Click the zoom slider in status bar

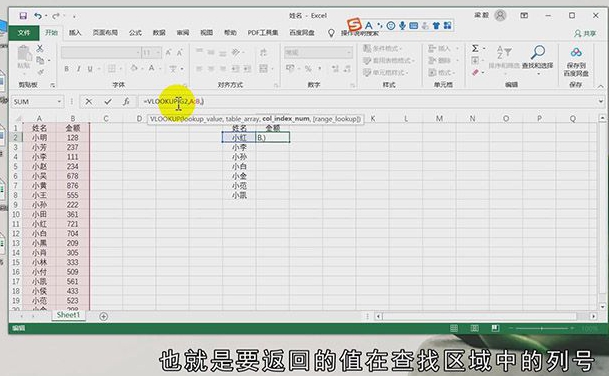542,328
